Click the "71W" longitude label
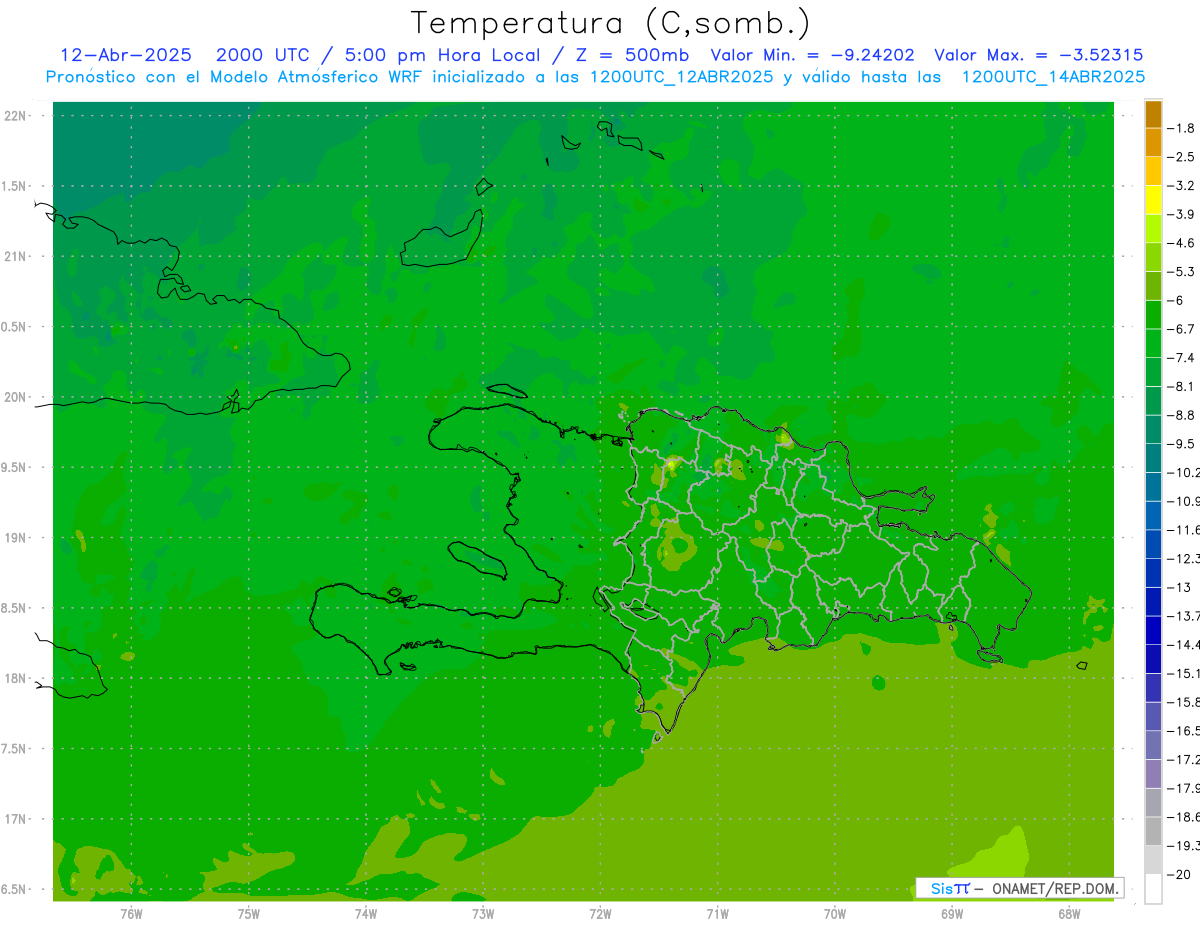The width and height of the screenshot is (1200, 927). pos(717,914)
